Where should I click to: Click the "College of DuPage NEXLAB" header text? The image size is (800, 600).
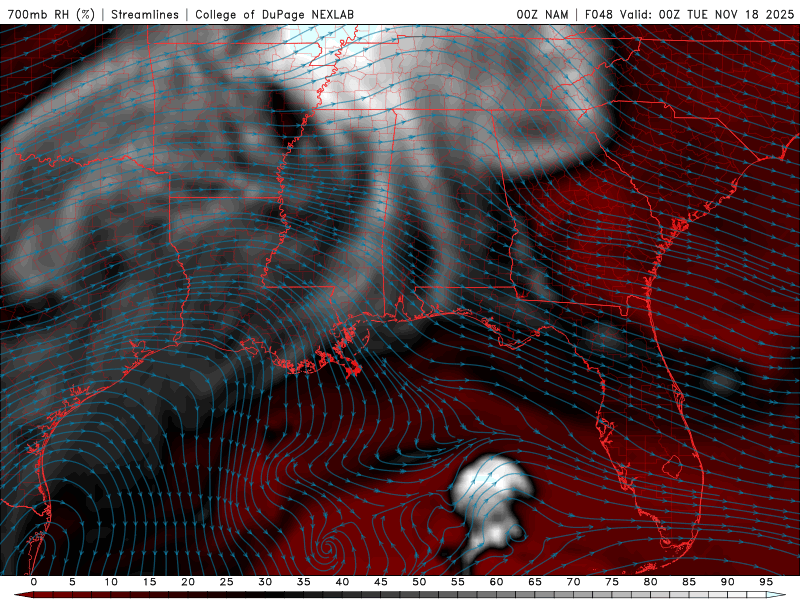pyautogui.click(x=274, y=14)
